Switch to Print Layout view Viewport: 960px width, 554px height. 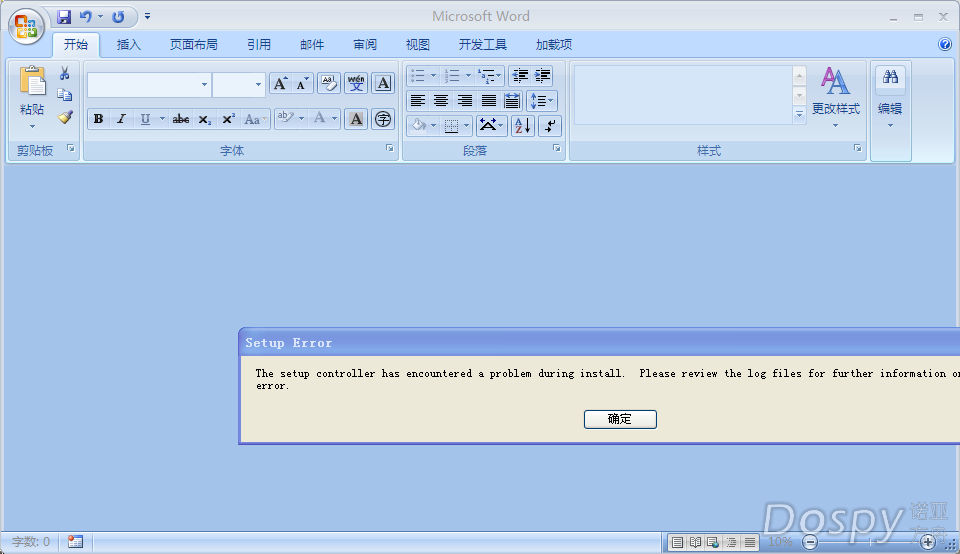[x=677, y=542]
